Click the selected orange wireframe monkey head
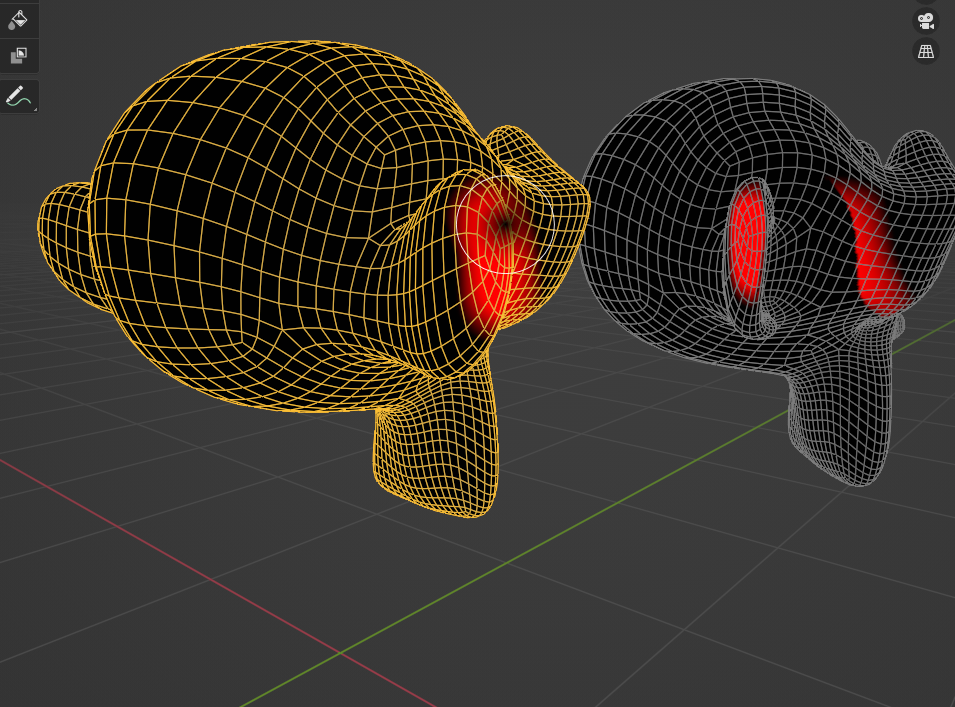 (x=314, y=278)
